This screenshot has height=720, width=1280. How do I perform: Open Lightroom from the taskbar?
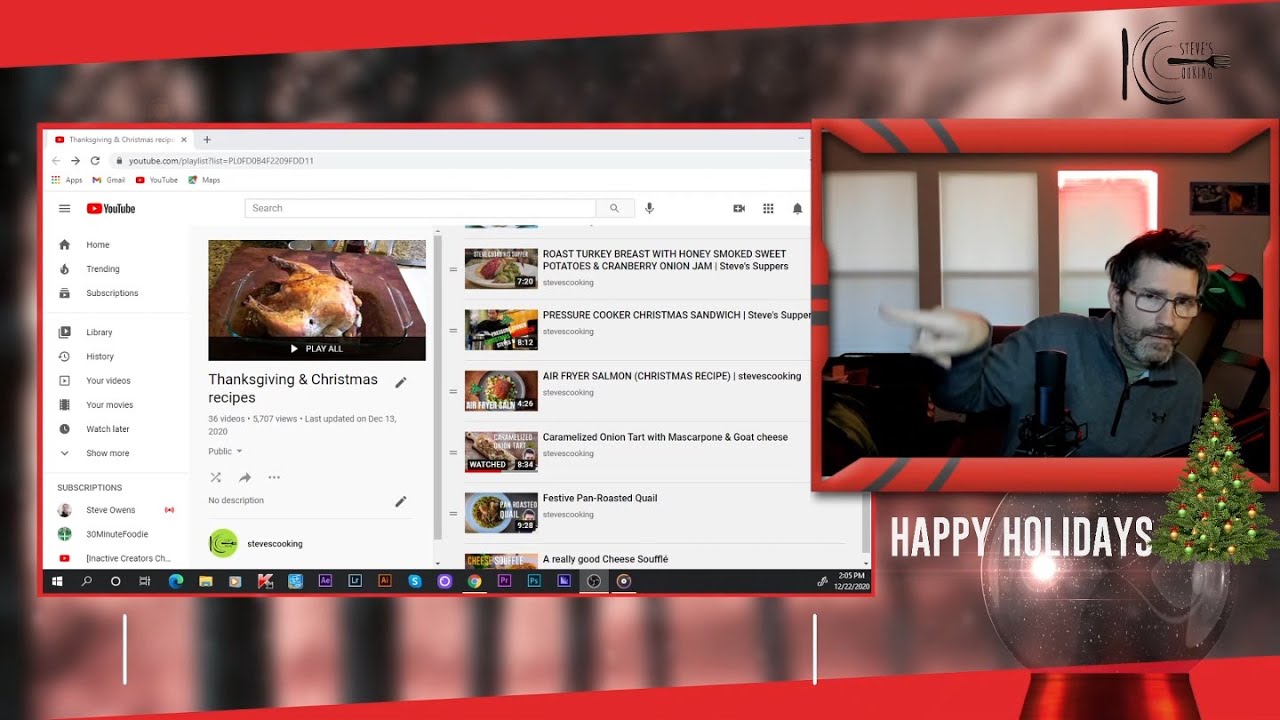pyautogui.click(x=355, y=581)
